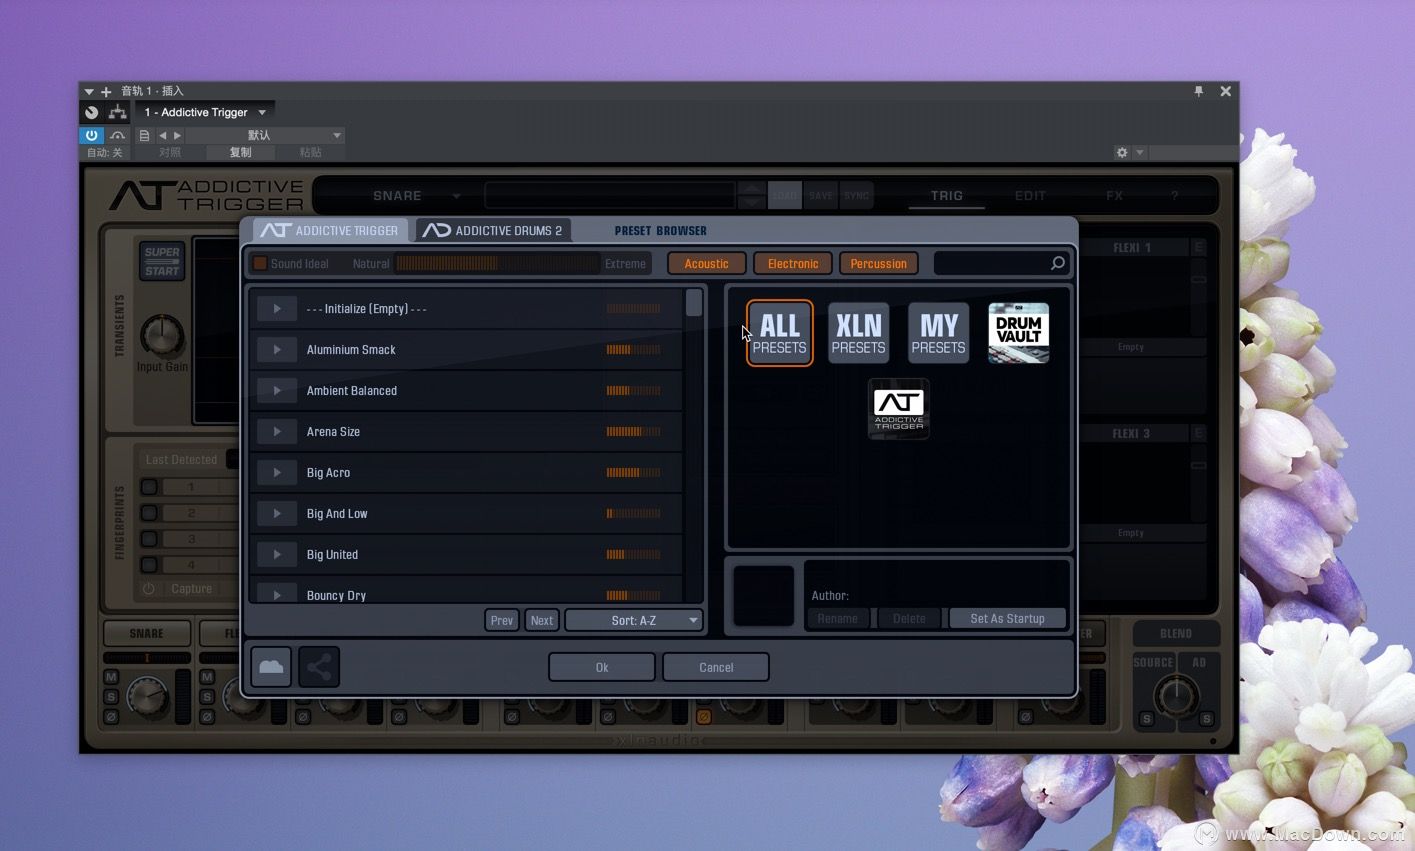This screenshot has height=851, width=1415.
Task: Select the ALL PRESETS category icon
Action: [779, 333]
